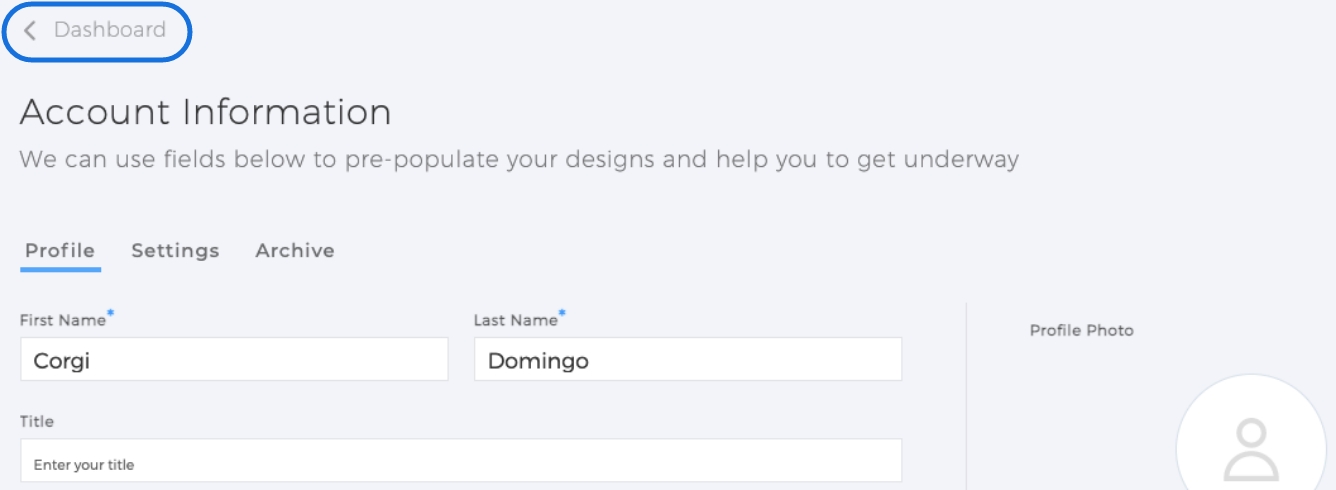Click the 'Enter your title' input field
Screen dimensions: 1336x490
(x=461, y=461)
